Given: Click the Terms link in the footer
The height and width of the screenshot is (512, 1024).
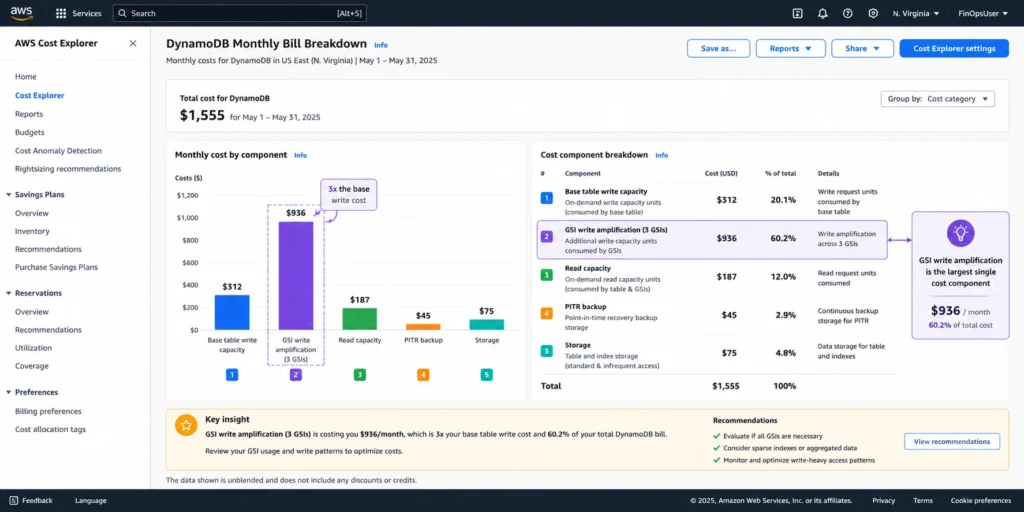Looking at the screenshot, I should (x=923, y=500).
